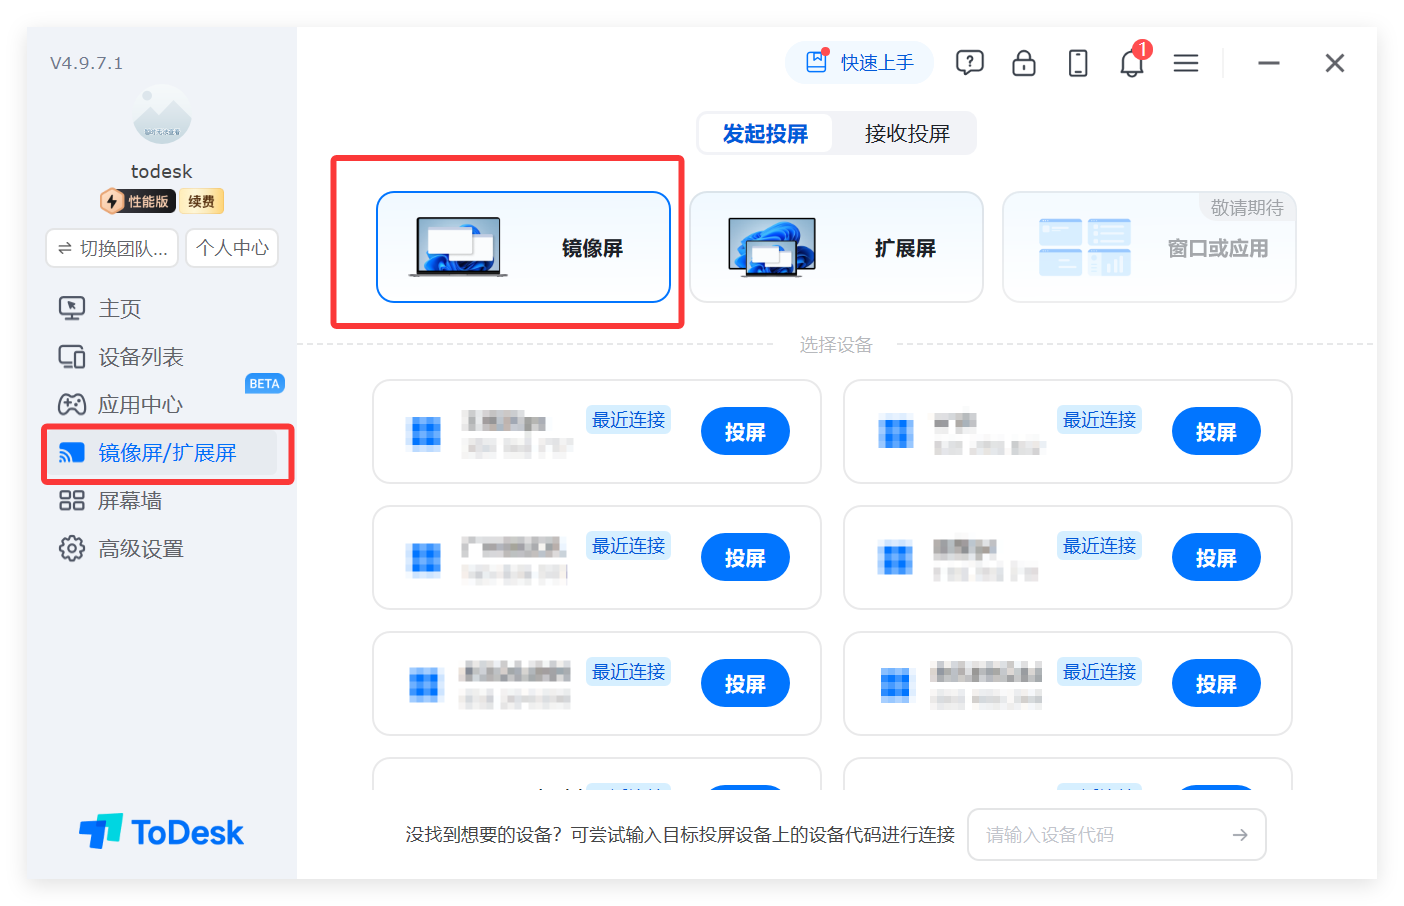Select the 扩展屏 extended screen card
1404x906 pixels.
coord(836,247)
